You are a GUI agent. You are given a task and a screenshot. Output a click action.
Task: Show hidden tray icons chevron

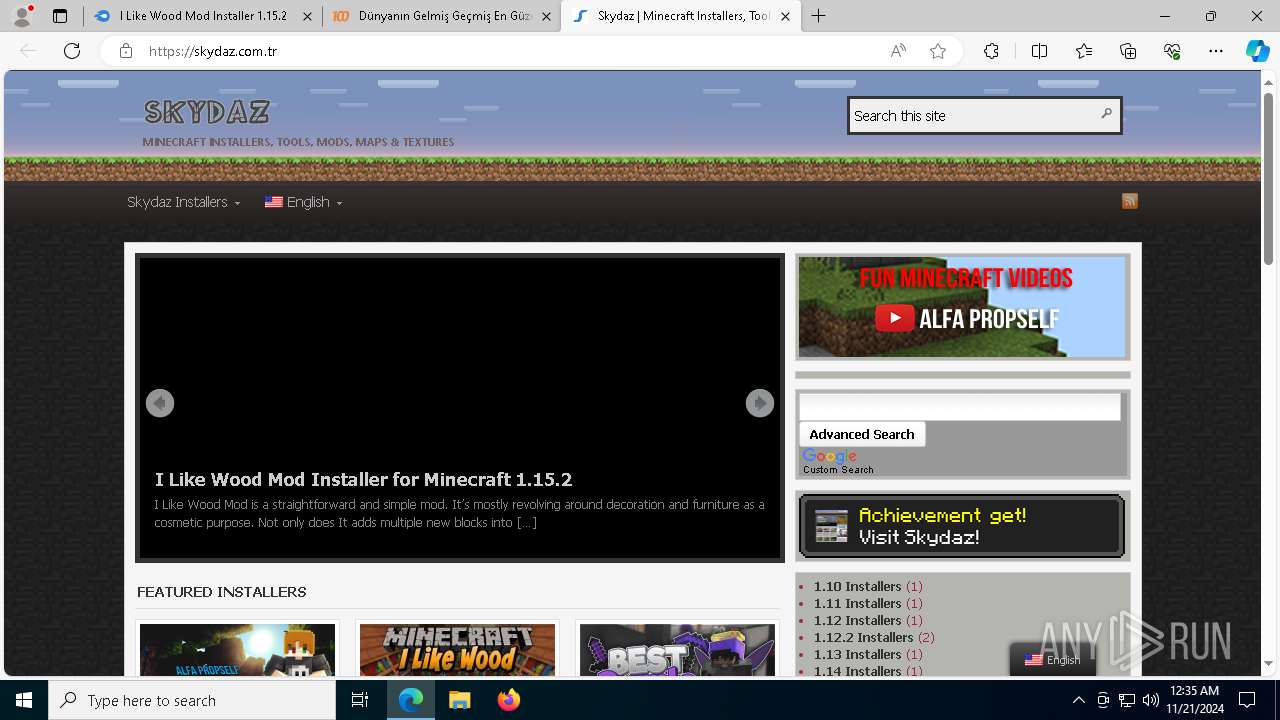[x=1078, y=700]
